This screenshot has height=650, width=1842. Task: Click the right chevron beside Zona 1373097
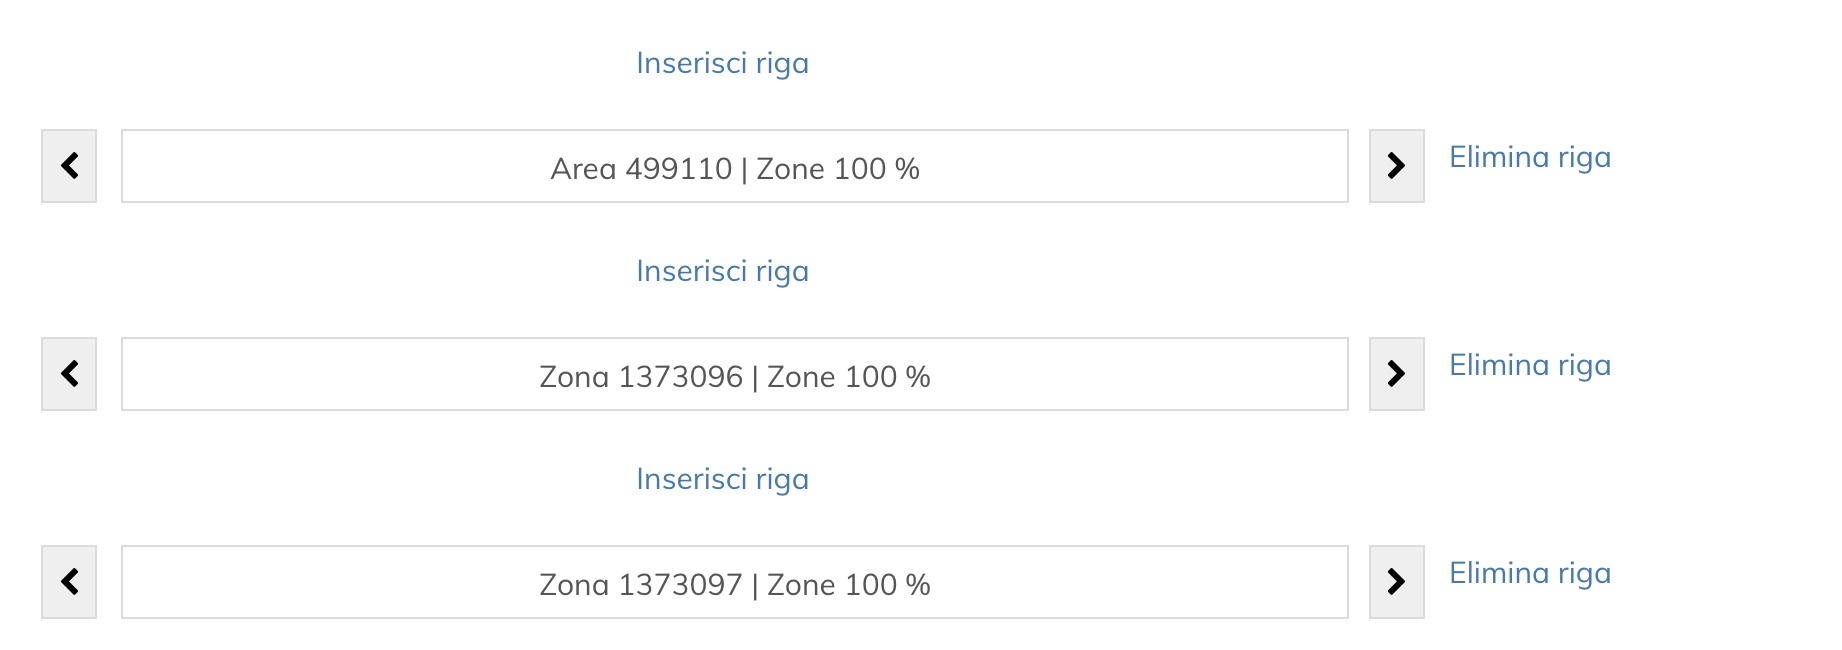tap(1395, 581)
